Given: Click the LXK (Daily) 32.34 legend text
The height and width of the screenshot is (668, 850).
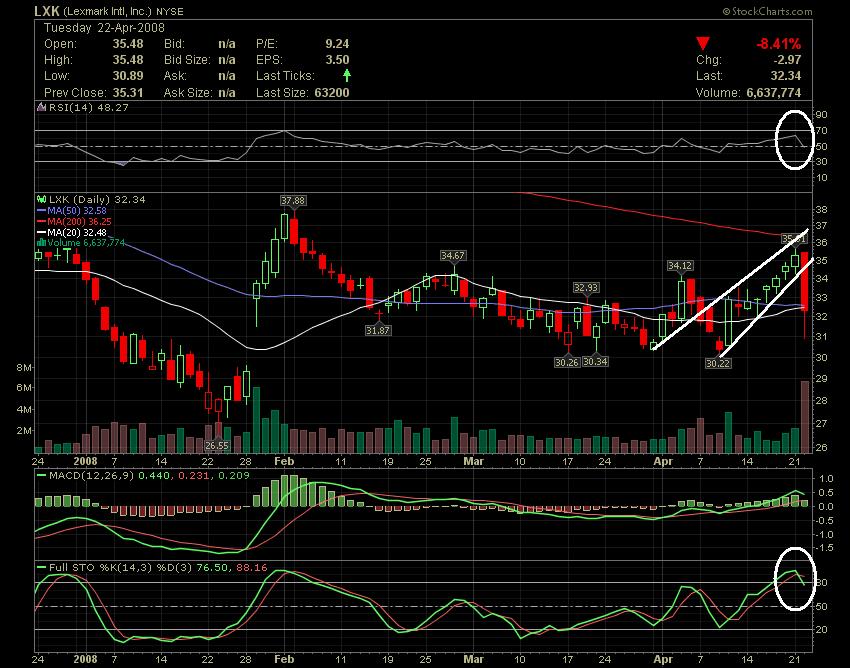Looking at the screenshot, I should [97, 200].
